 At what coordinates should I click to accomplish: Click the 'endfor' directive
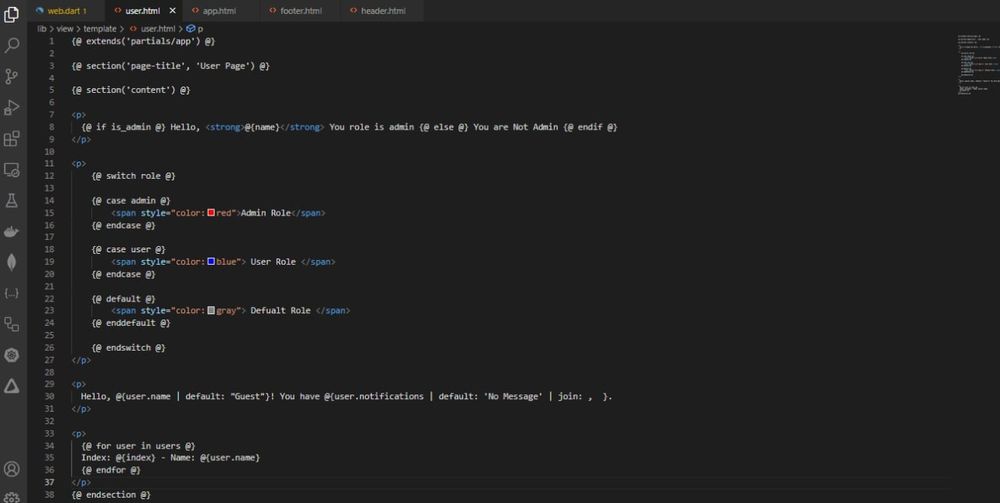point(111,470)
